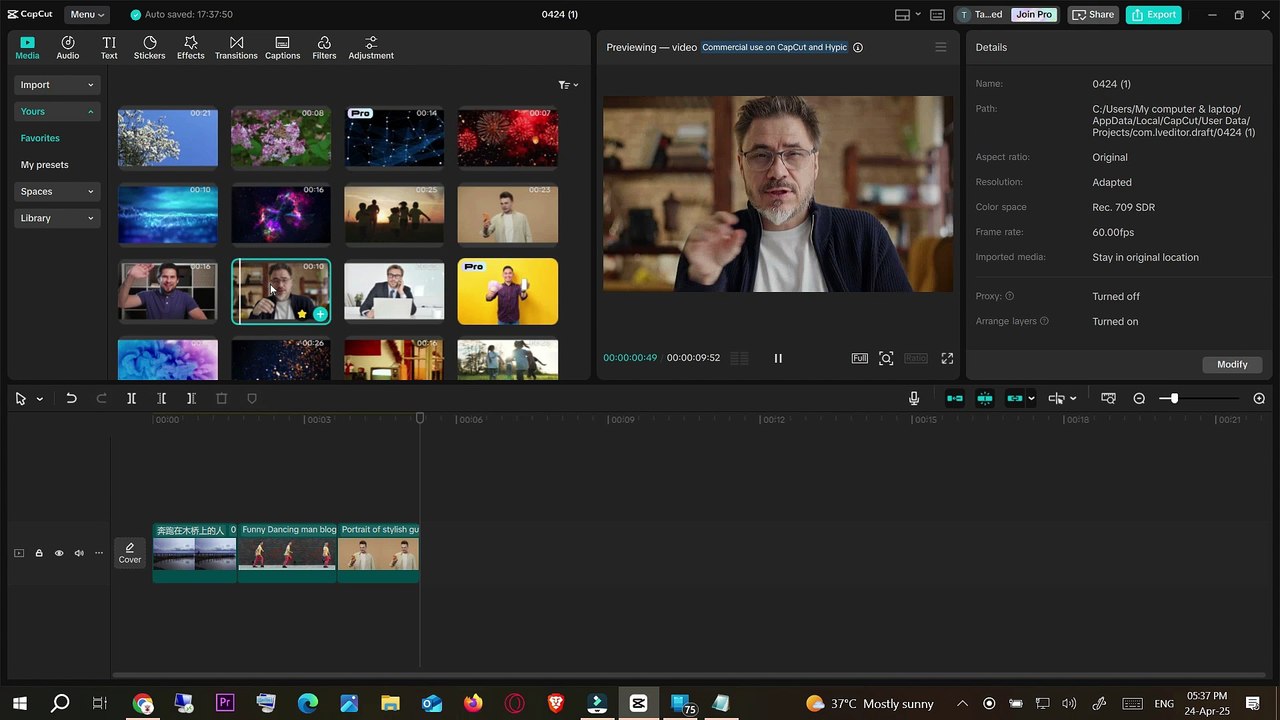This screenshot has width=1280, height=720.
Task: Expand the preview to fullscreen
Action: [947, 358]
